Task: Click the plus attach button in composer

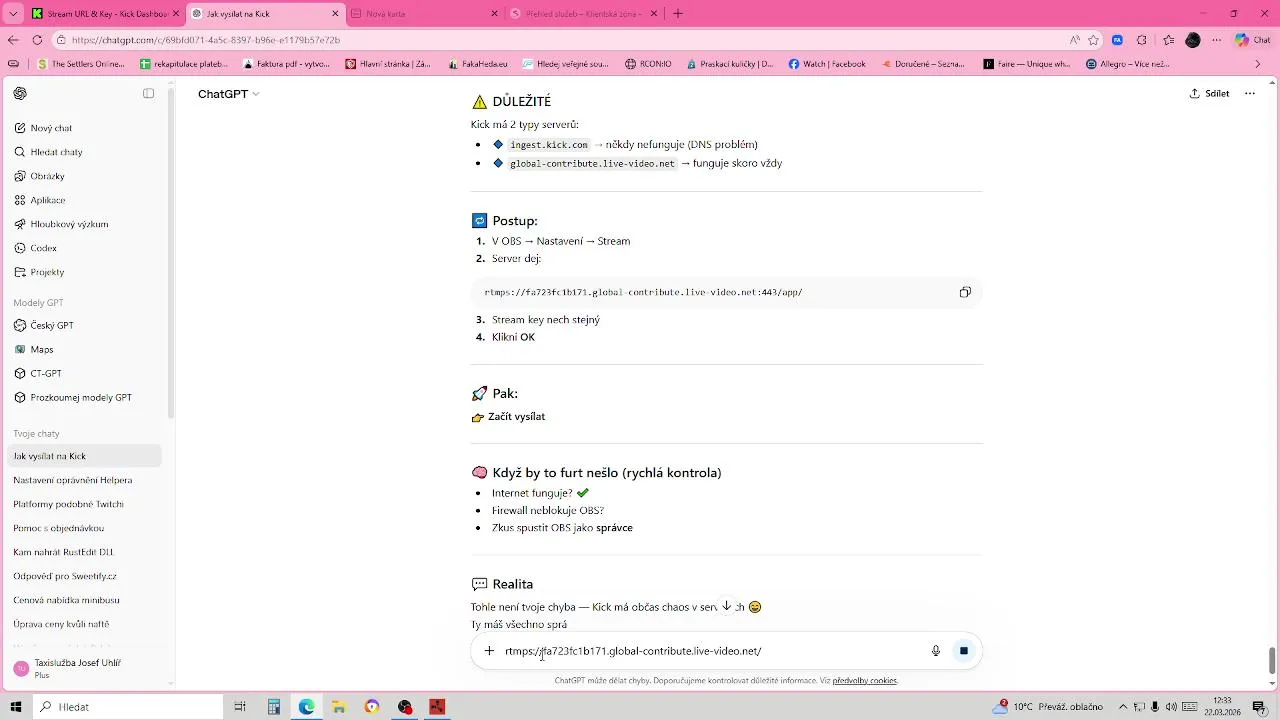Action: click(489, 651)
